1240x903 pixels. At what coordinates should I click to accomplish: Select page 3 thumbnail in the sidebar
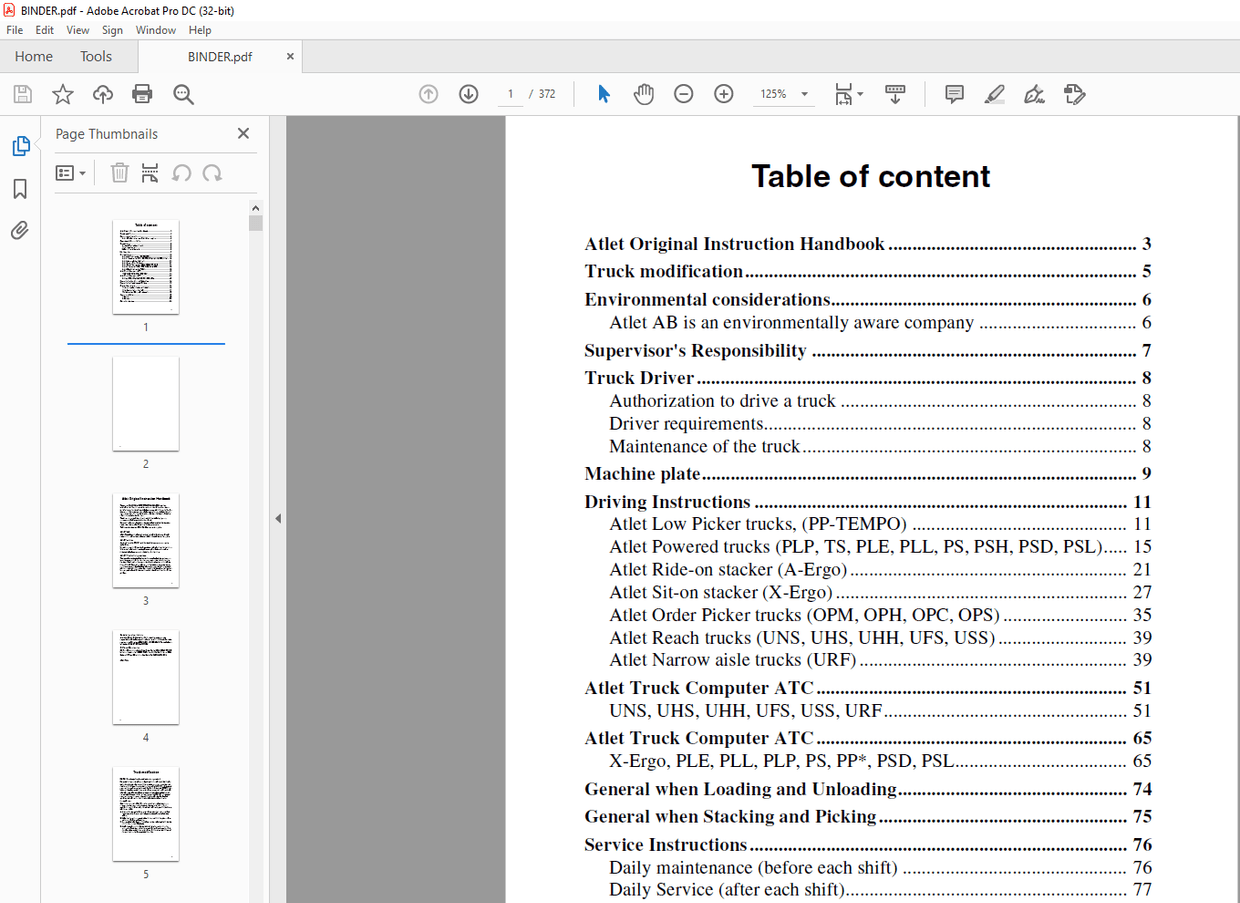click(x=146, y=540)
